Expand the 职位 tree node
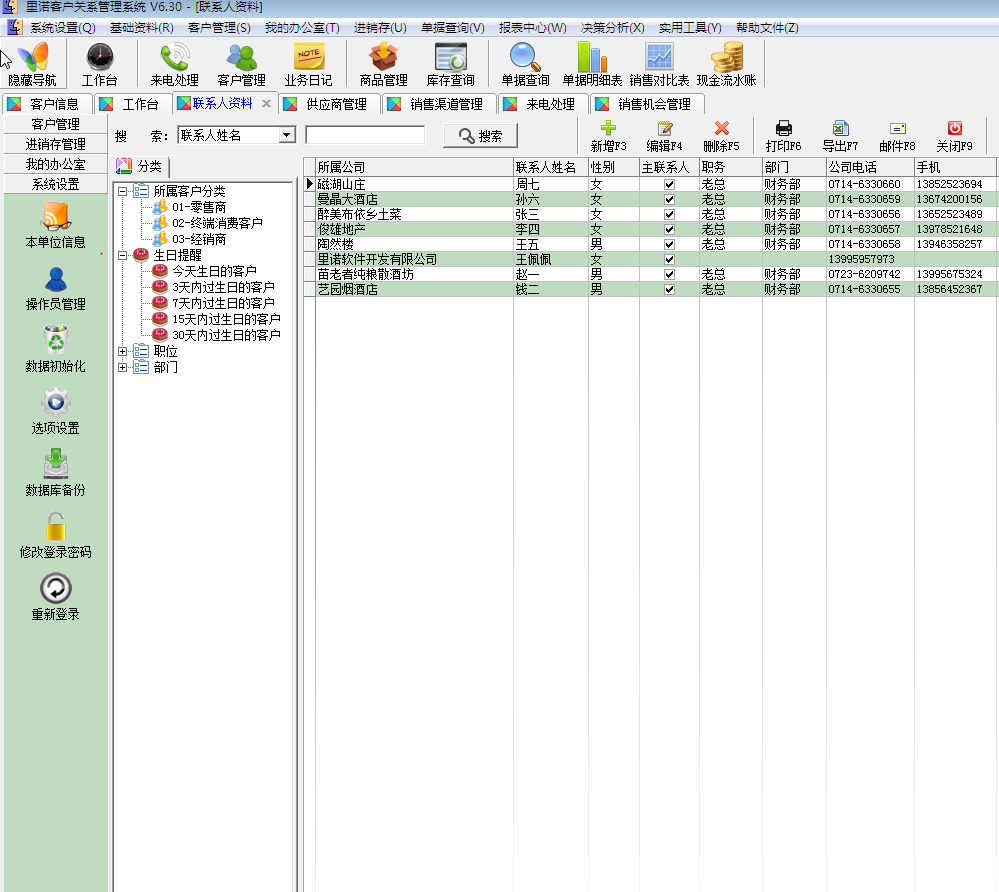Screen dimensions: 999x892 [x=122, y=351]
